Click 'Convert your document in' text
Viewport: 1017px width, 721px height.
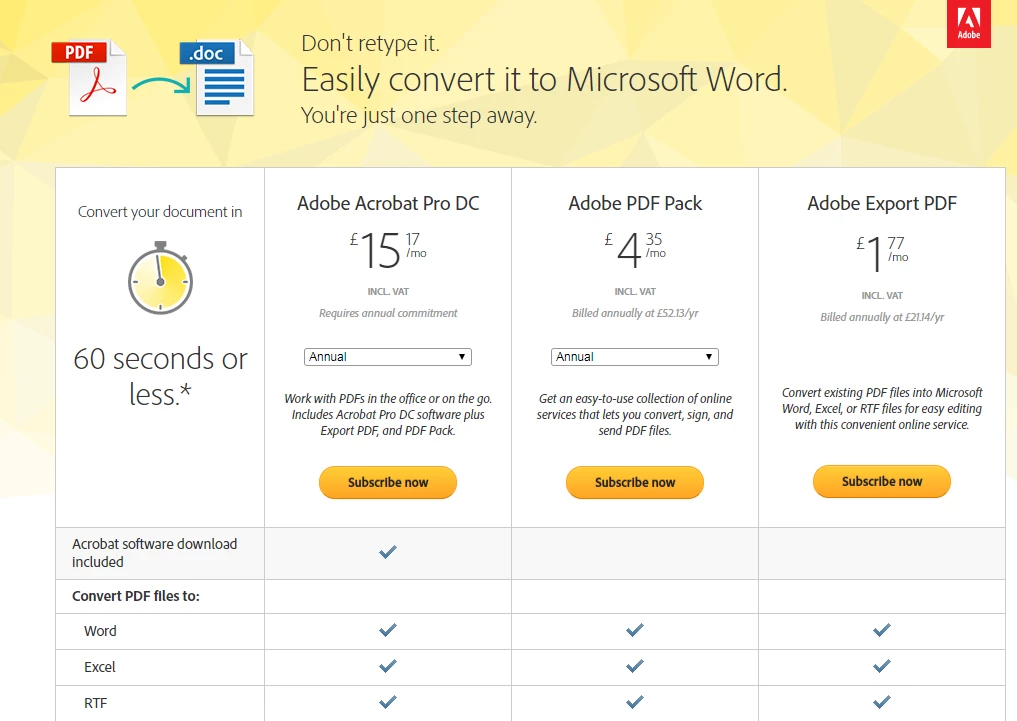click(x=160, y=212)
